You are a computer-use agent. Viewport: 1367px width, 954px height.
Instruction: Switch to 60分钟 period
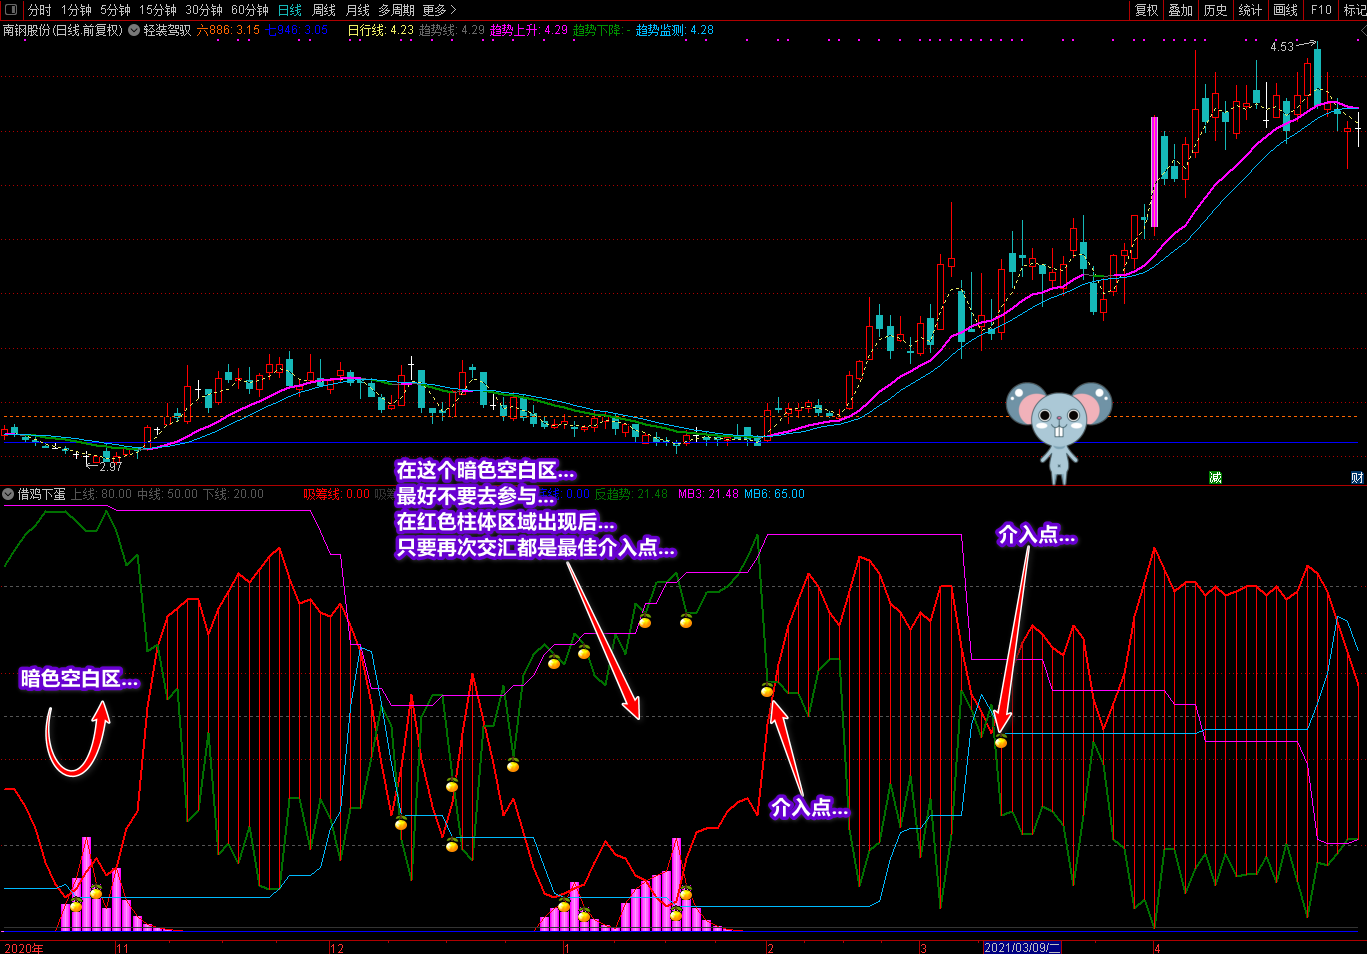coord(249,10)
